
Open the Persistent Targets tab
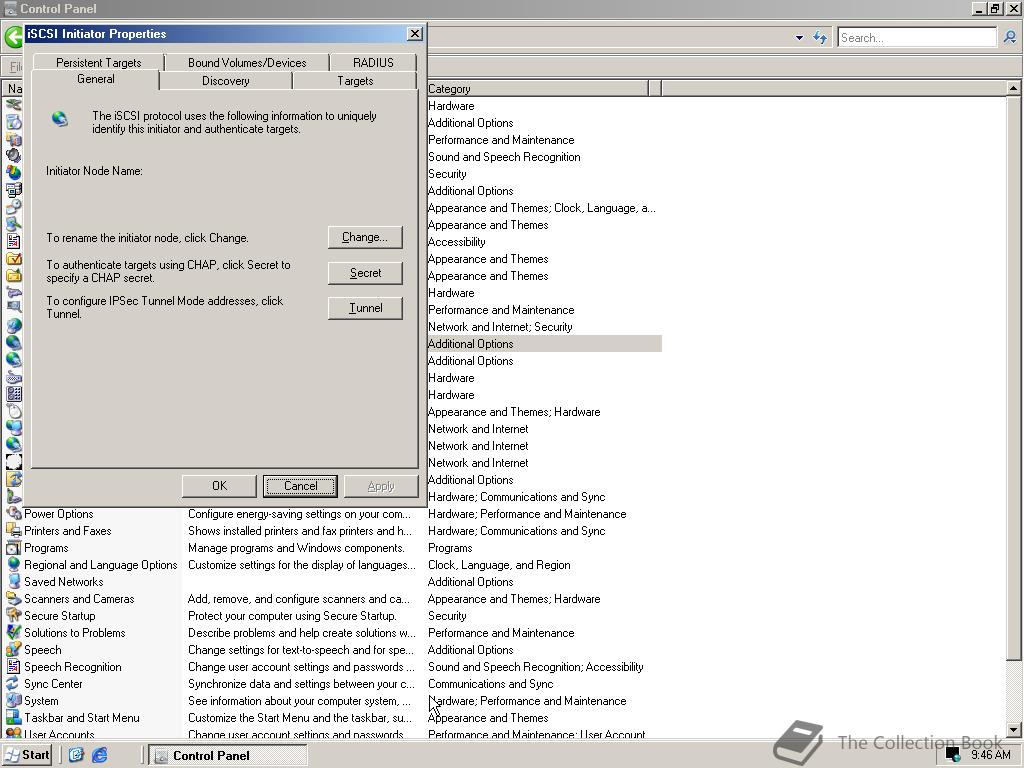99,63
